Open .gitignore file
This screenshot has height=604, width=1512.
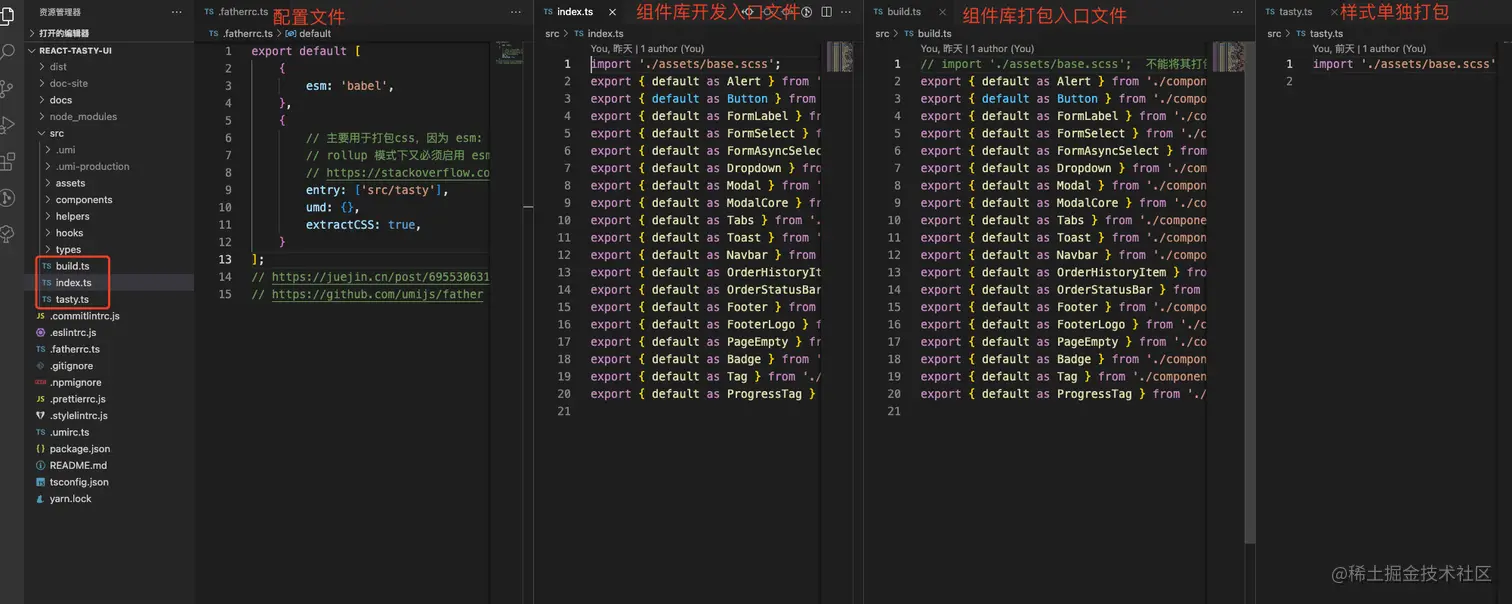pyautogui.click(x=108, y=366)
